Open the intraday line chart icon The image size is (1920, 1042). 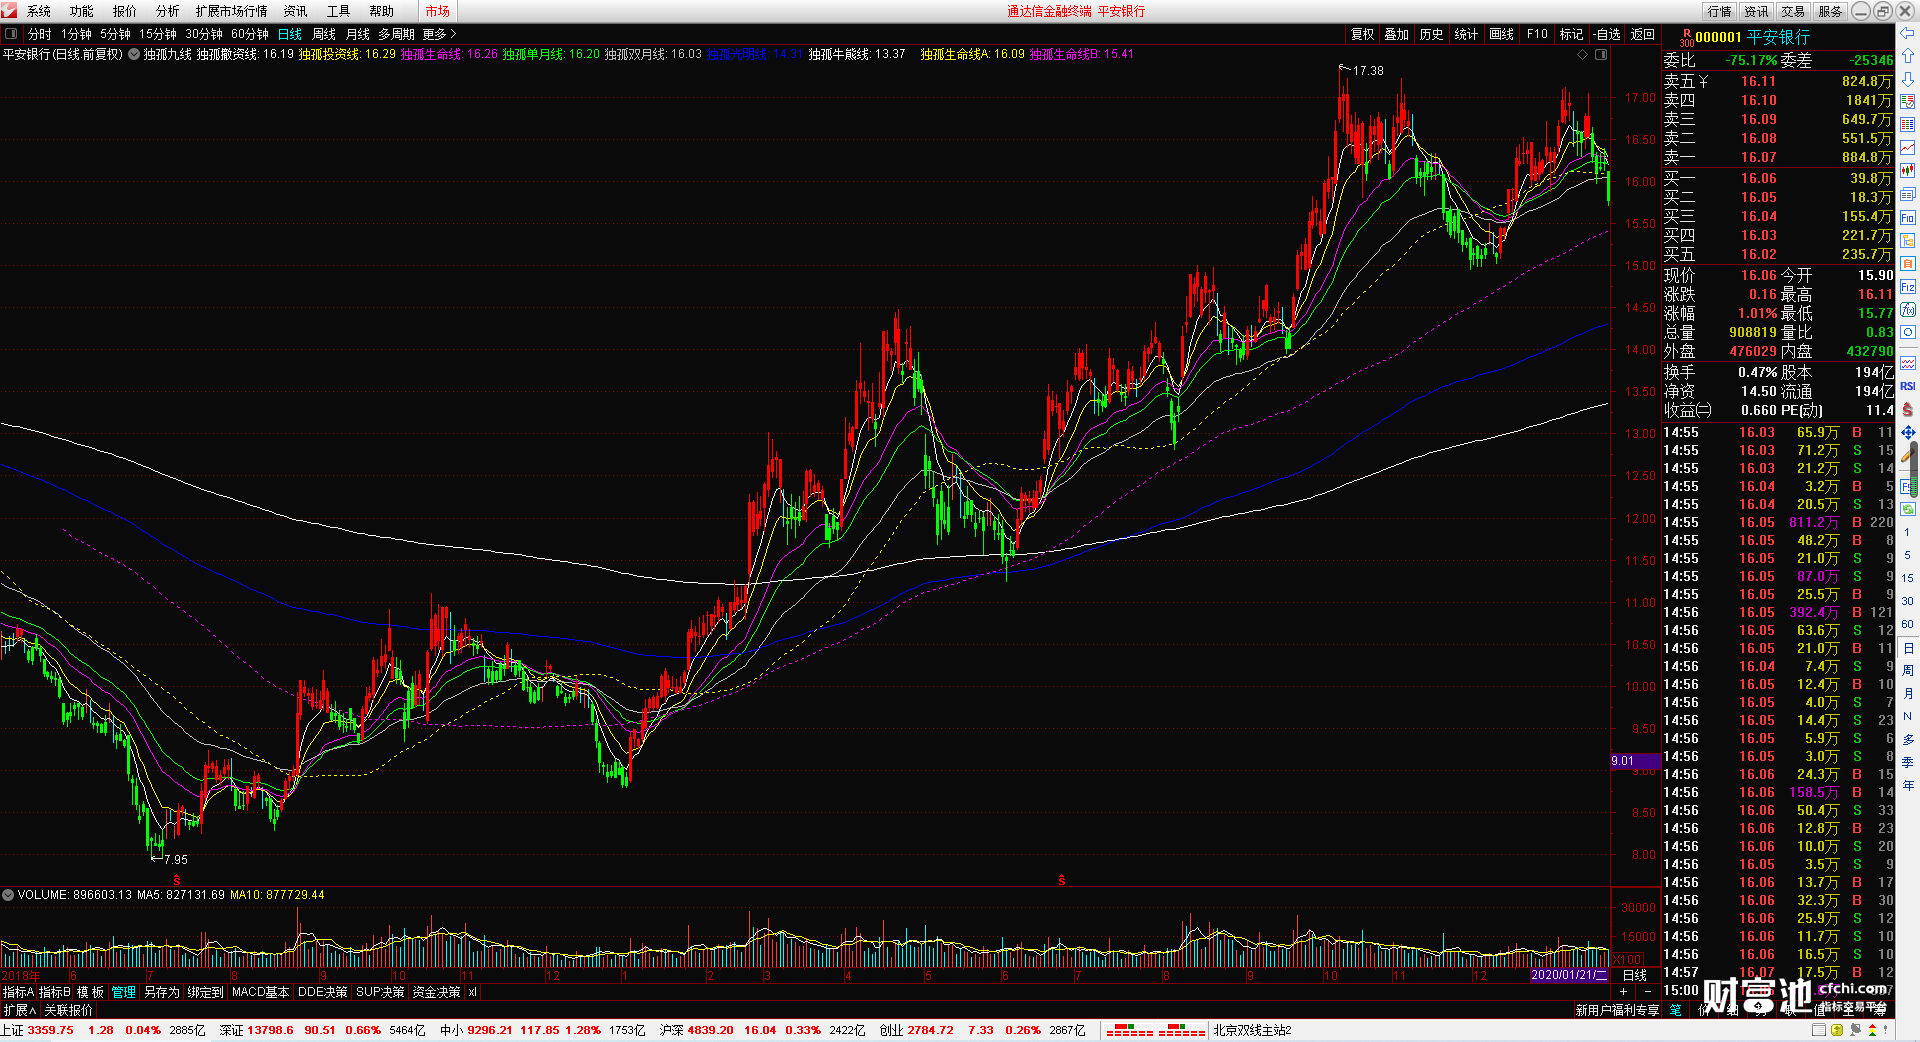pyautogui.click(x=1908, y=148)
